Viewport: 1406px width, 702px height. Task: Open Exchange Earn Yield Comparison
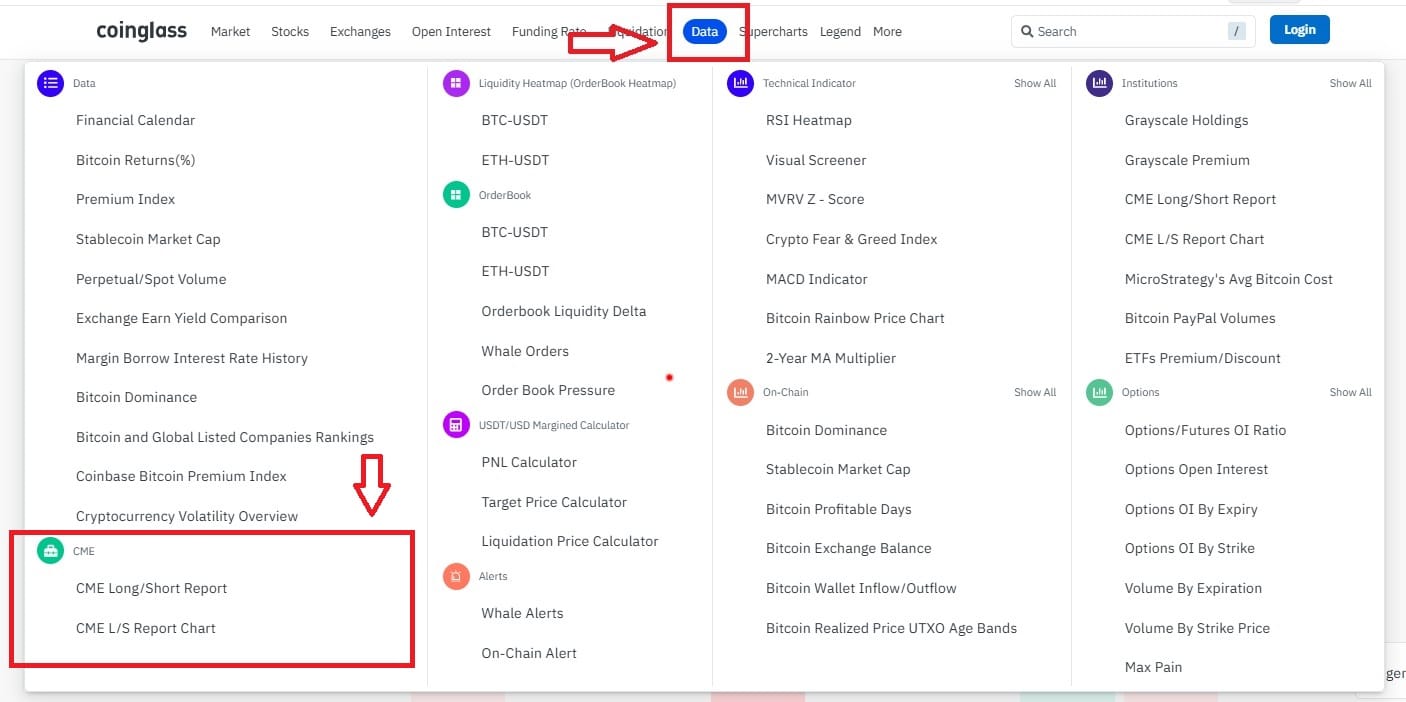tap(181, 318)
